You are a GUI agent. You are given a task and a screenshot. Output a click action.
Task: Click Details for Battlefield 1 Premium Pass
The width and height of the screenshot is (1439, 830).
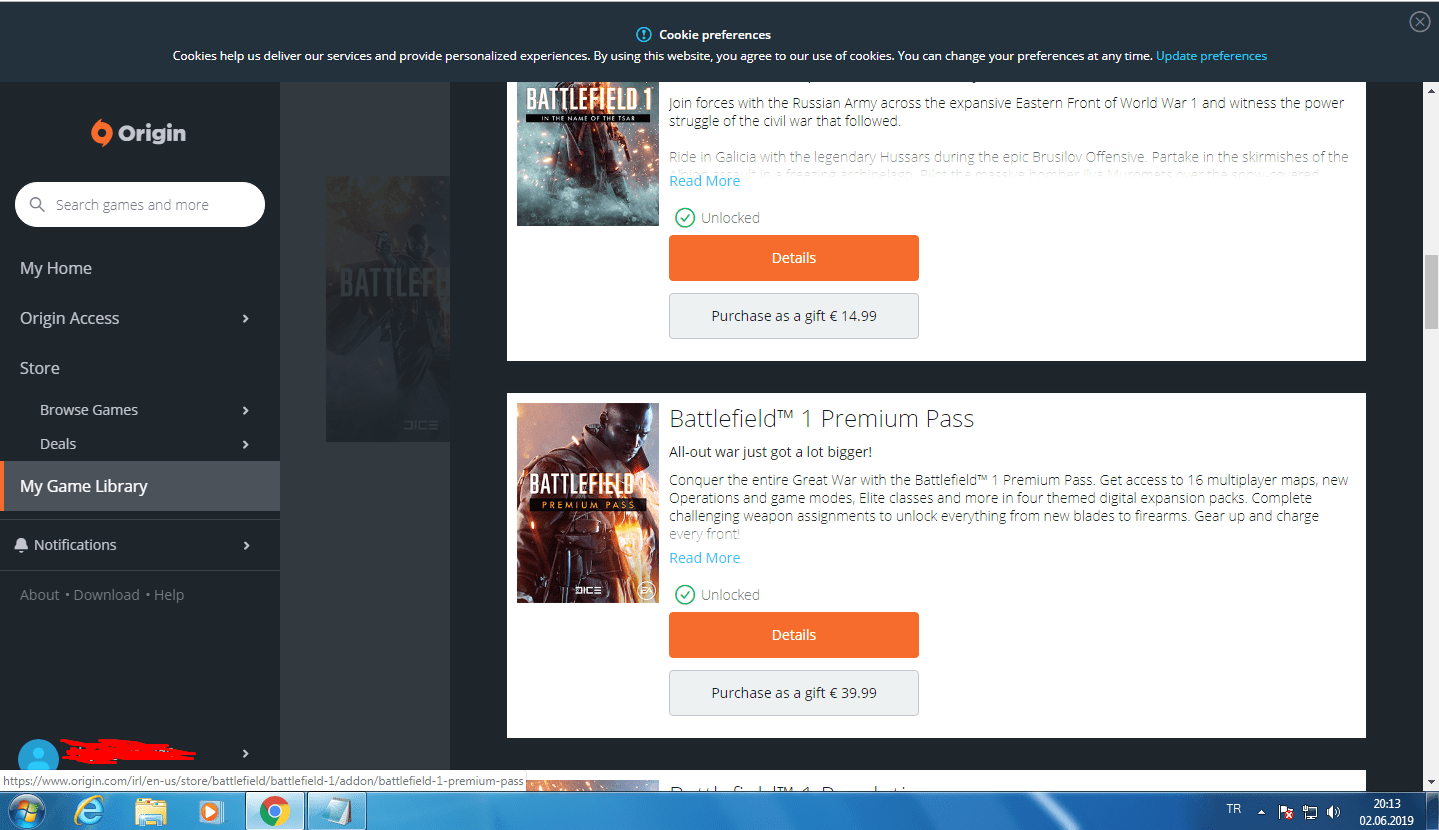(x=794, y=635)
